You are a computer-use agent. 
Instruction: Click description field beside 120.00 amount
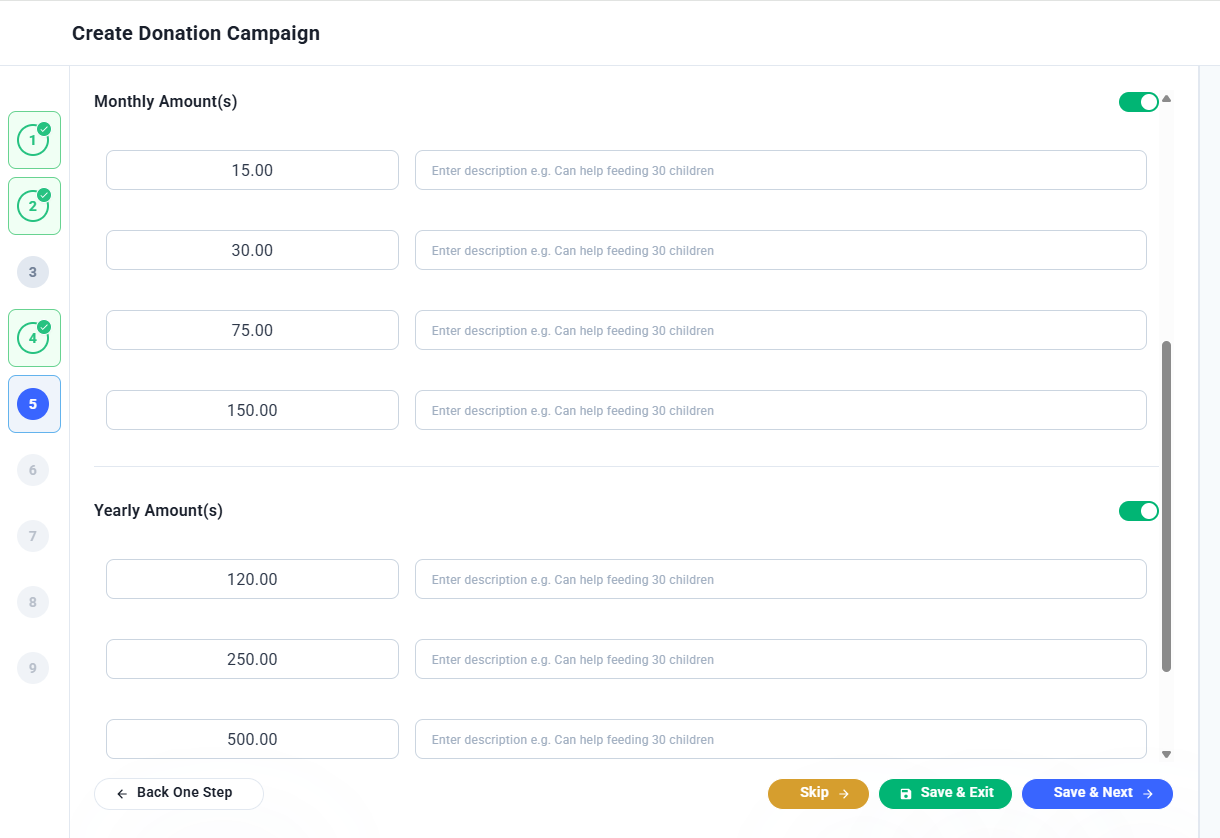(x=781, y=579)
